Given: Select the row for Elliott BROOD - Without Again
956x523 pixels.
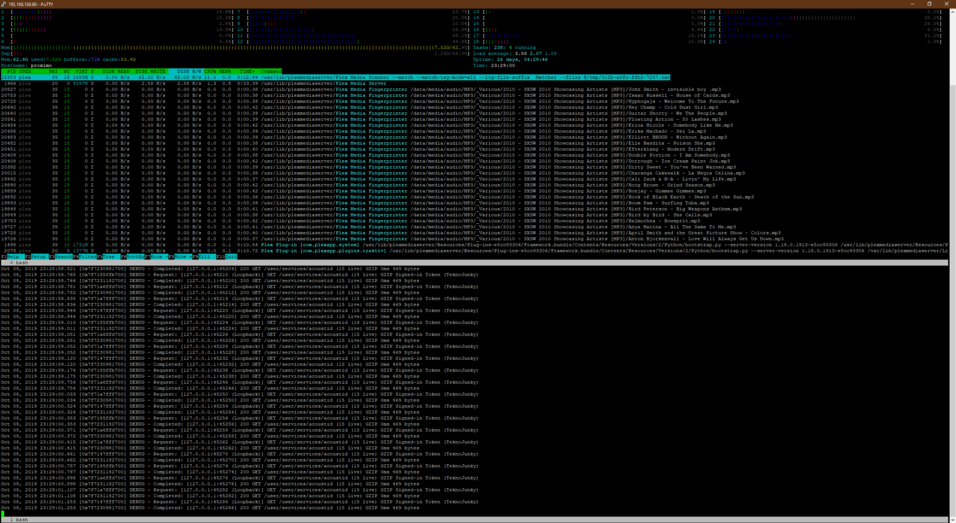Looking at the screenshot, I should tap(364, 137).
